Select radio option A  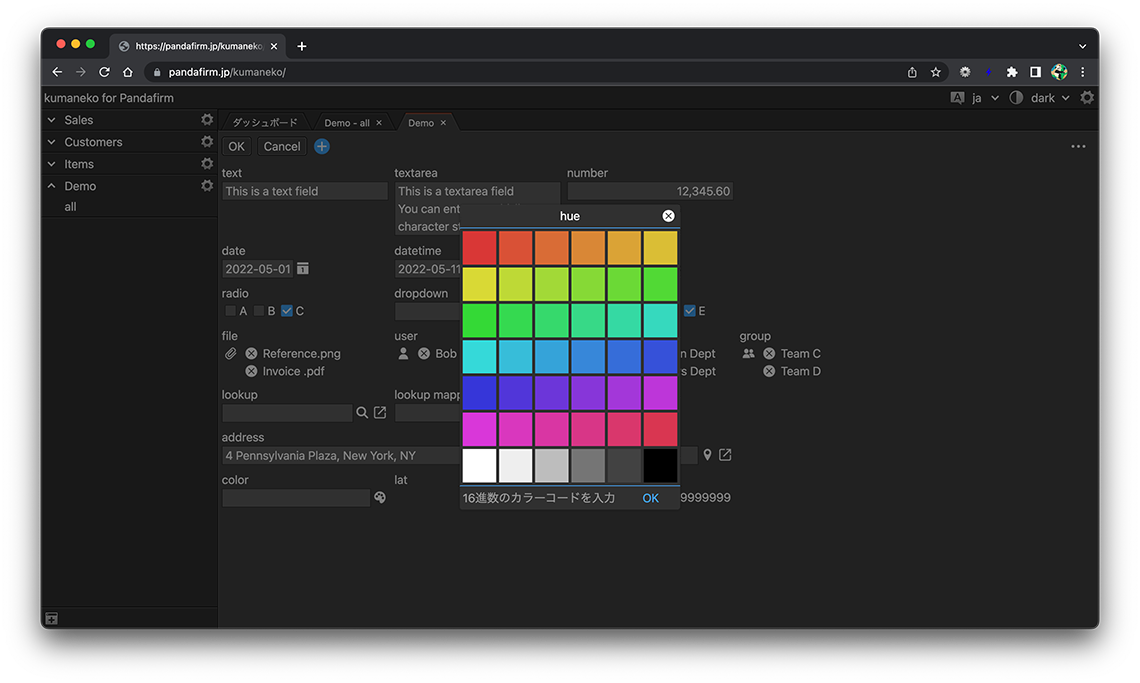tap(231, 311)
